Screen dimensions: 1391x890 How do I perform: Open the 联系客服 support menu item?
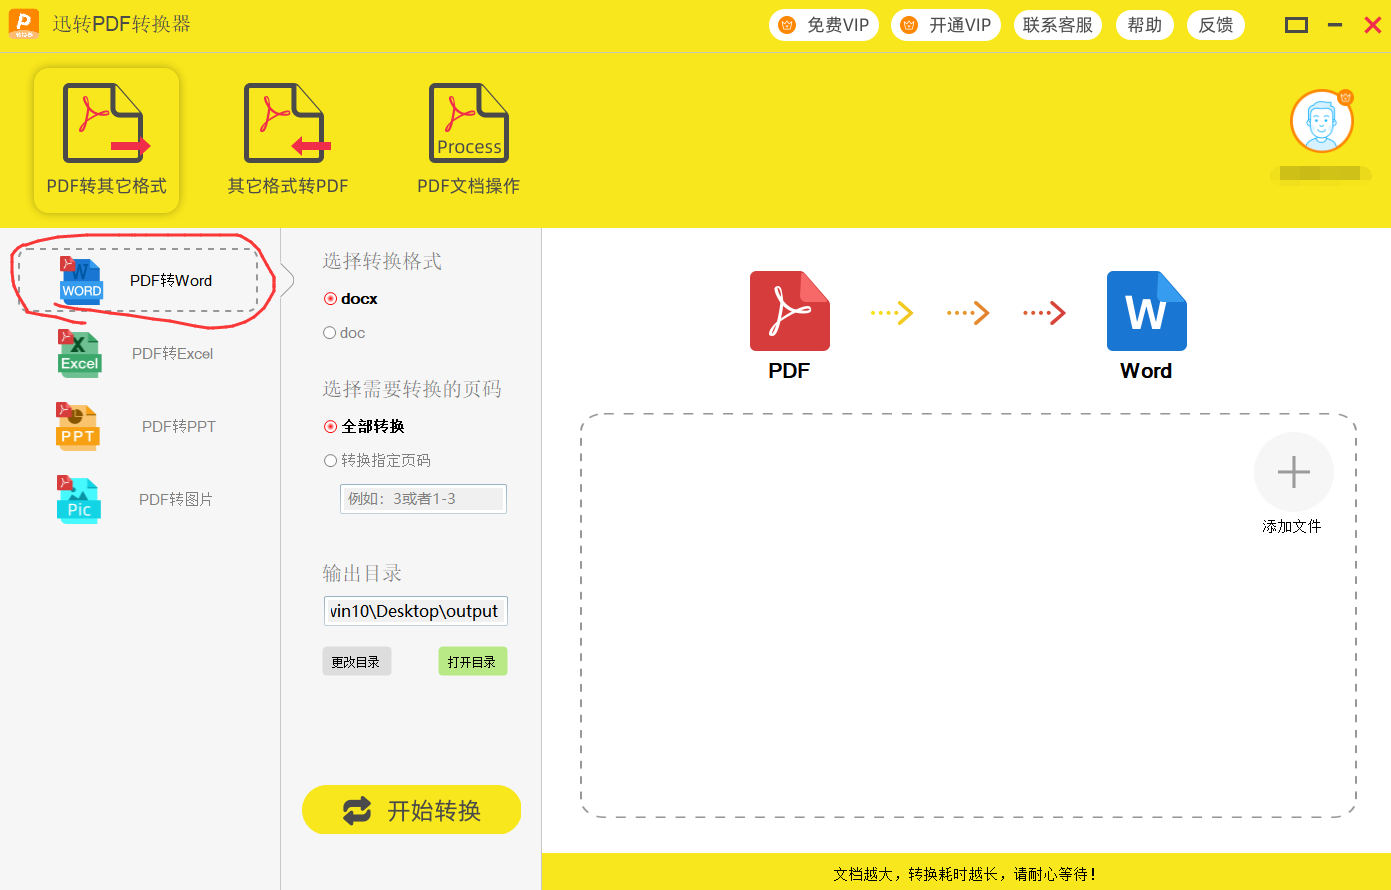click(x=1057, y=25)
